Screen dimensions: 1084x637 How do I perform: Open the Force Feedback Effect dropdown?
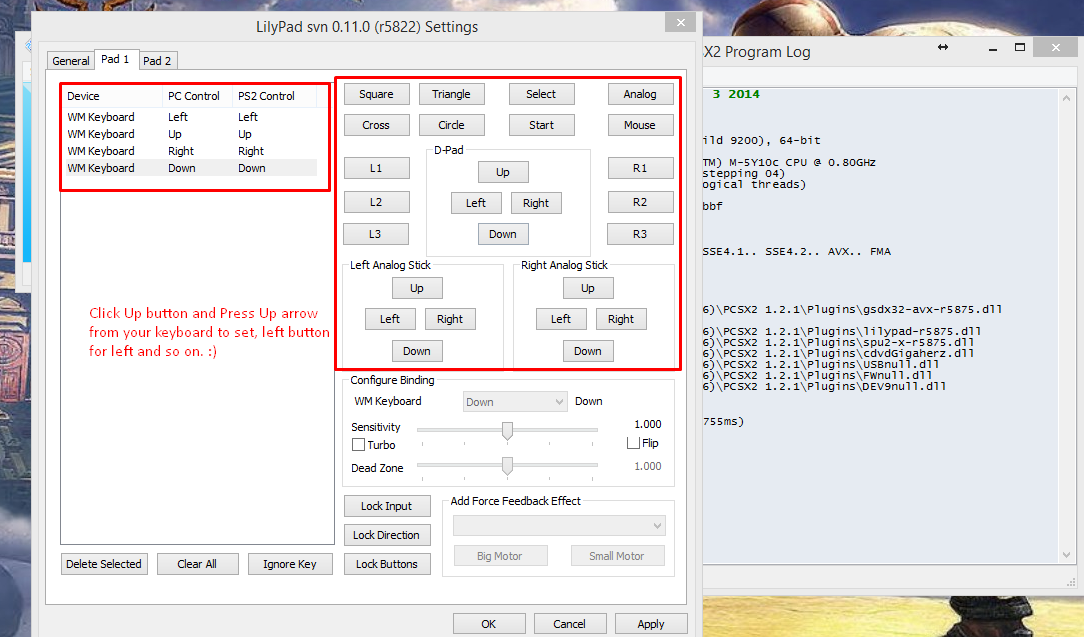(559, 526)
